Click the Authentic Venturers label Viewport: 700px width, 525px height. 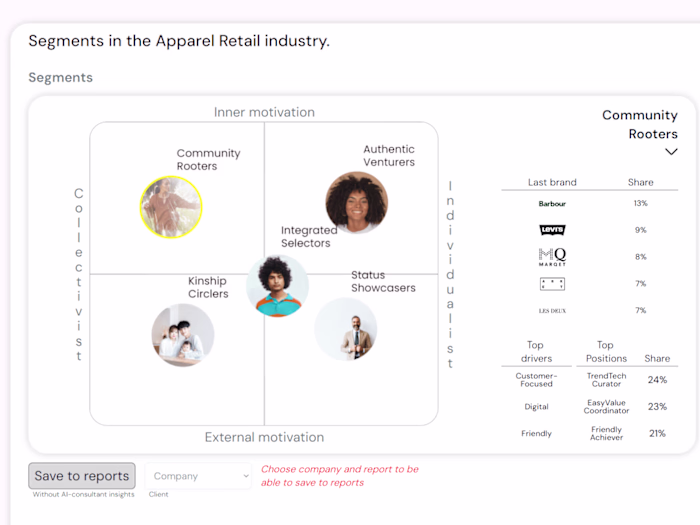[389, 156]
